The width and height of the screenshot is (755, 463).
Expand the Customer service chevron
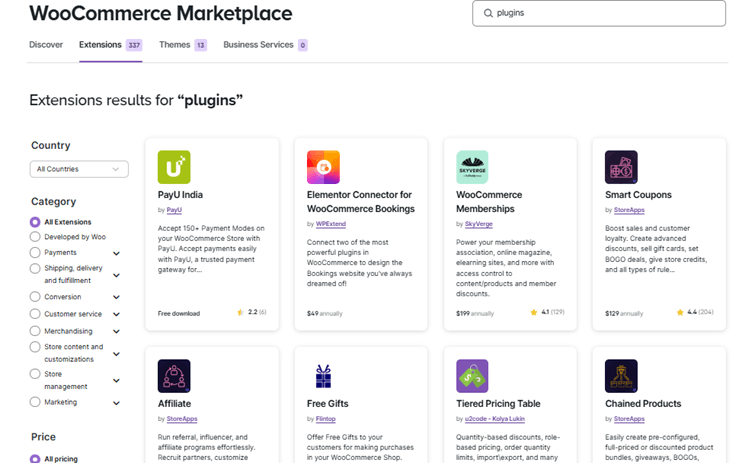tap(116, 314)
